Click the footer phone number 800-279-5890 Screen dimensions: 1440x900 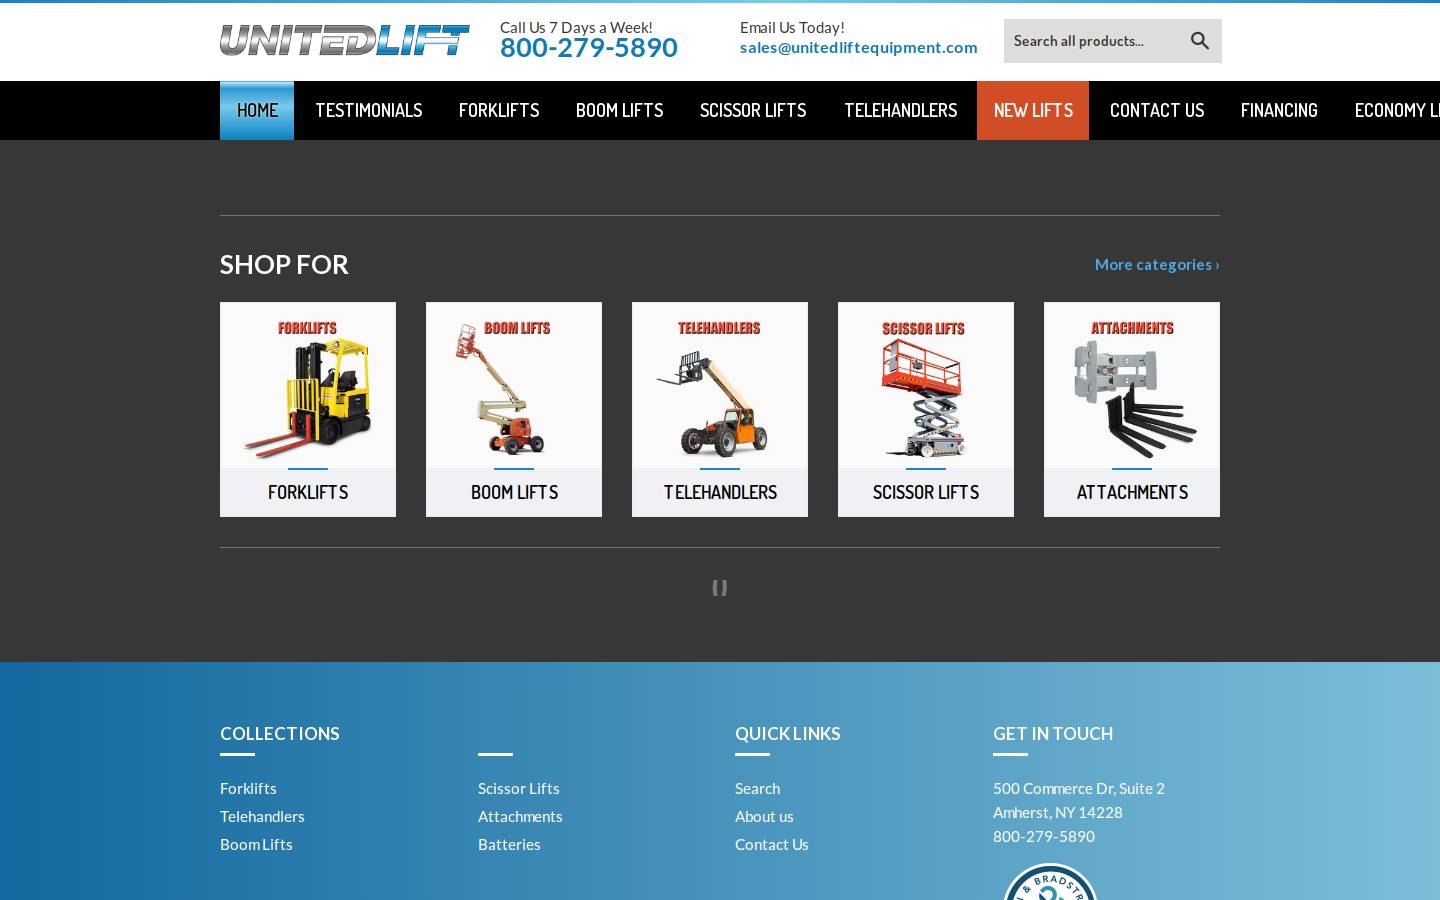click(1043, 836)
